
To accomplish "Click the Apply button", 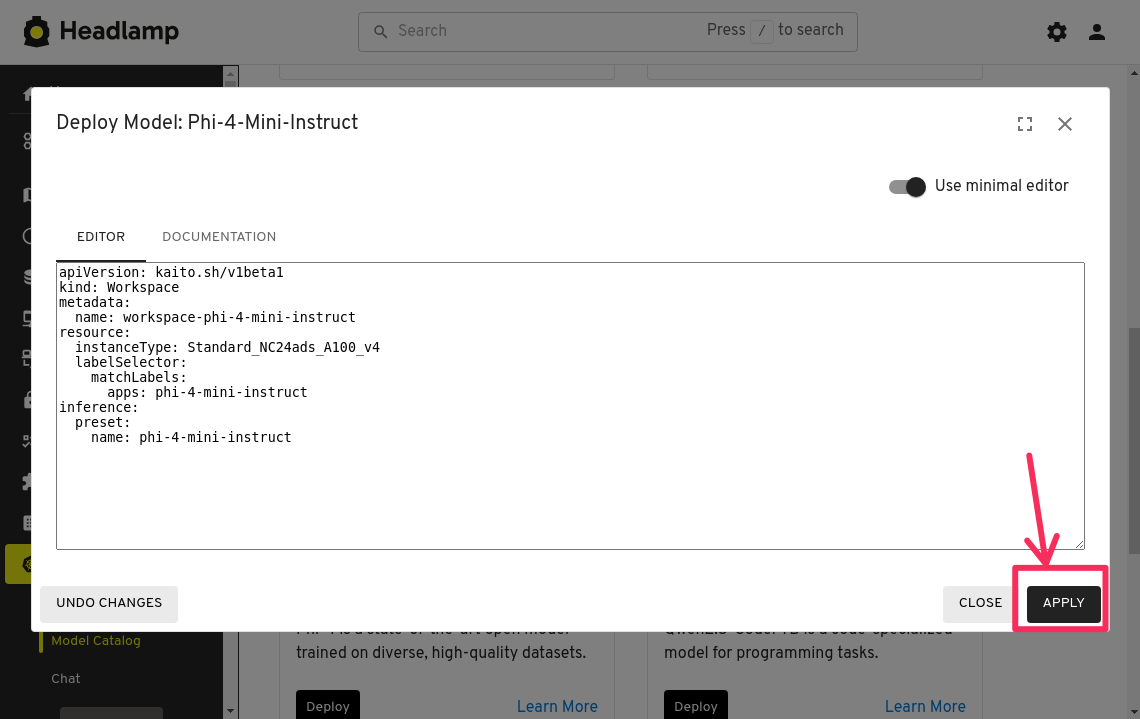I will pos(1063,603).
